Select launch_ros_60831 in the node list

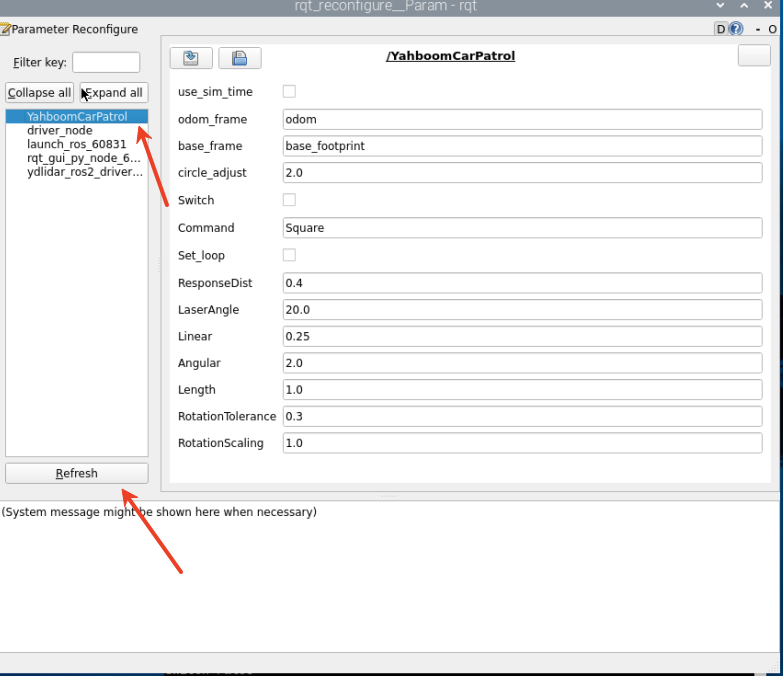(76, 144)
